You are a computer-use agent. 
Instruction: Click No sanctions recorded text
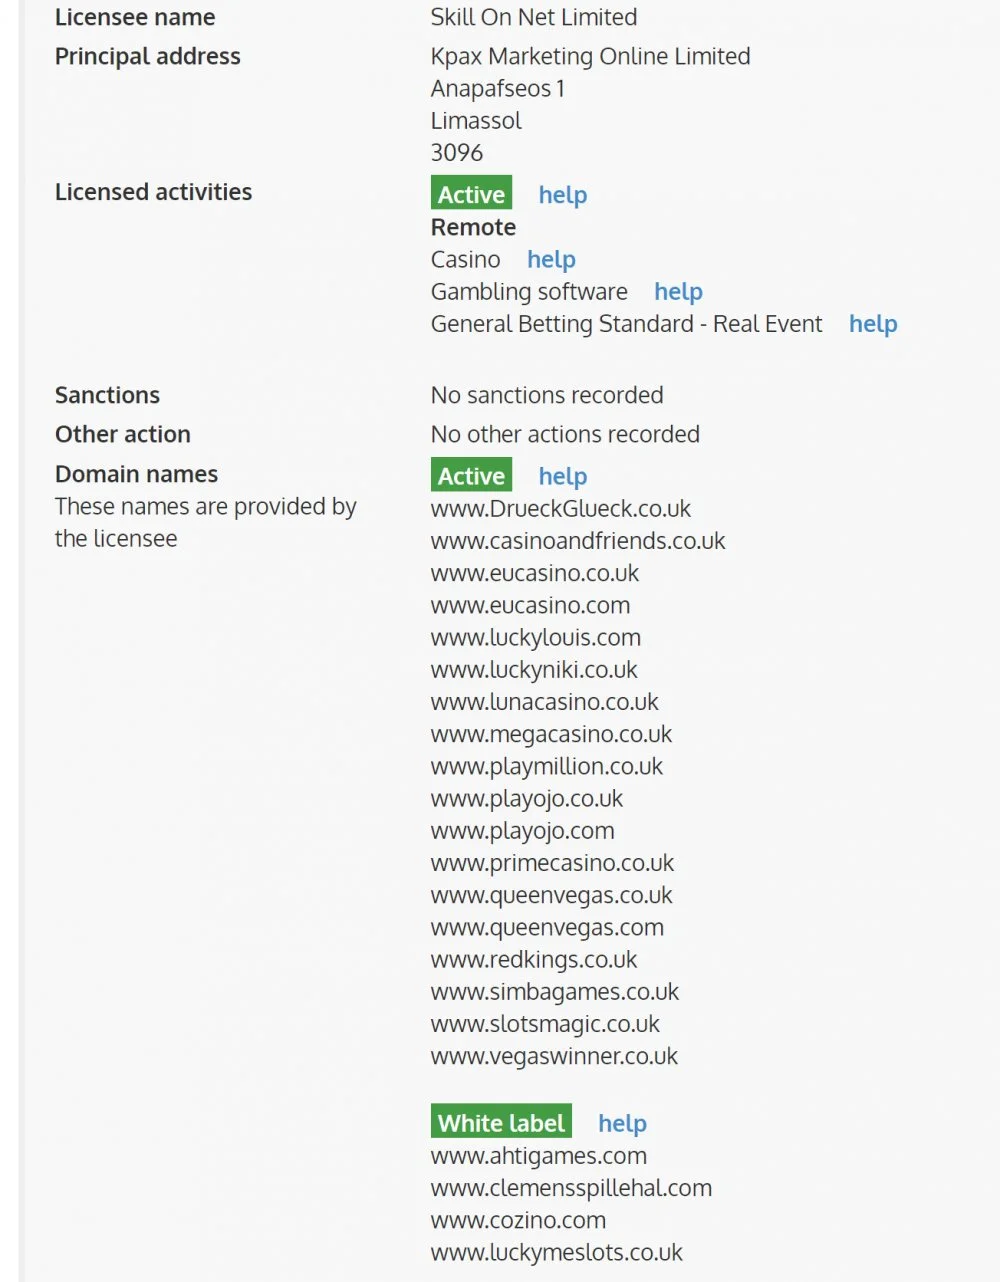pyautogui.click(x=547, y=395)
